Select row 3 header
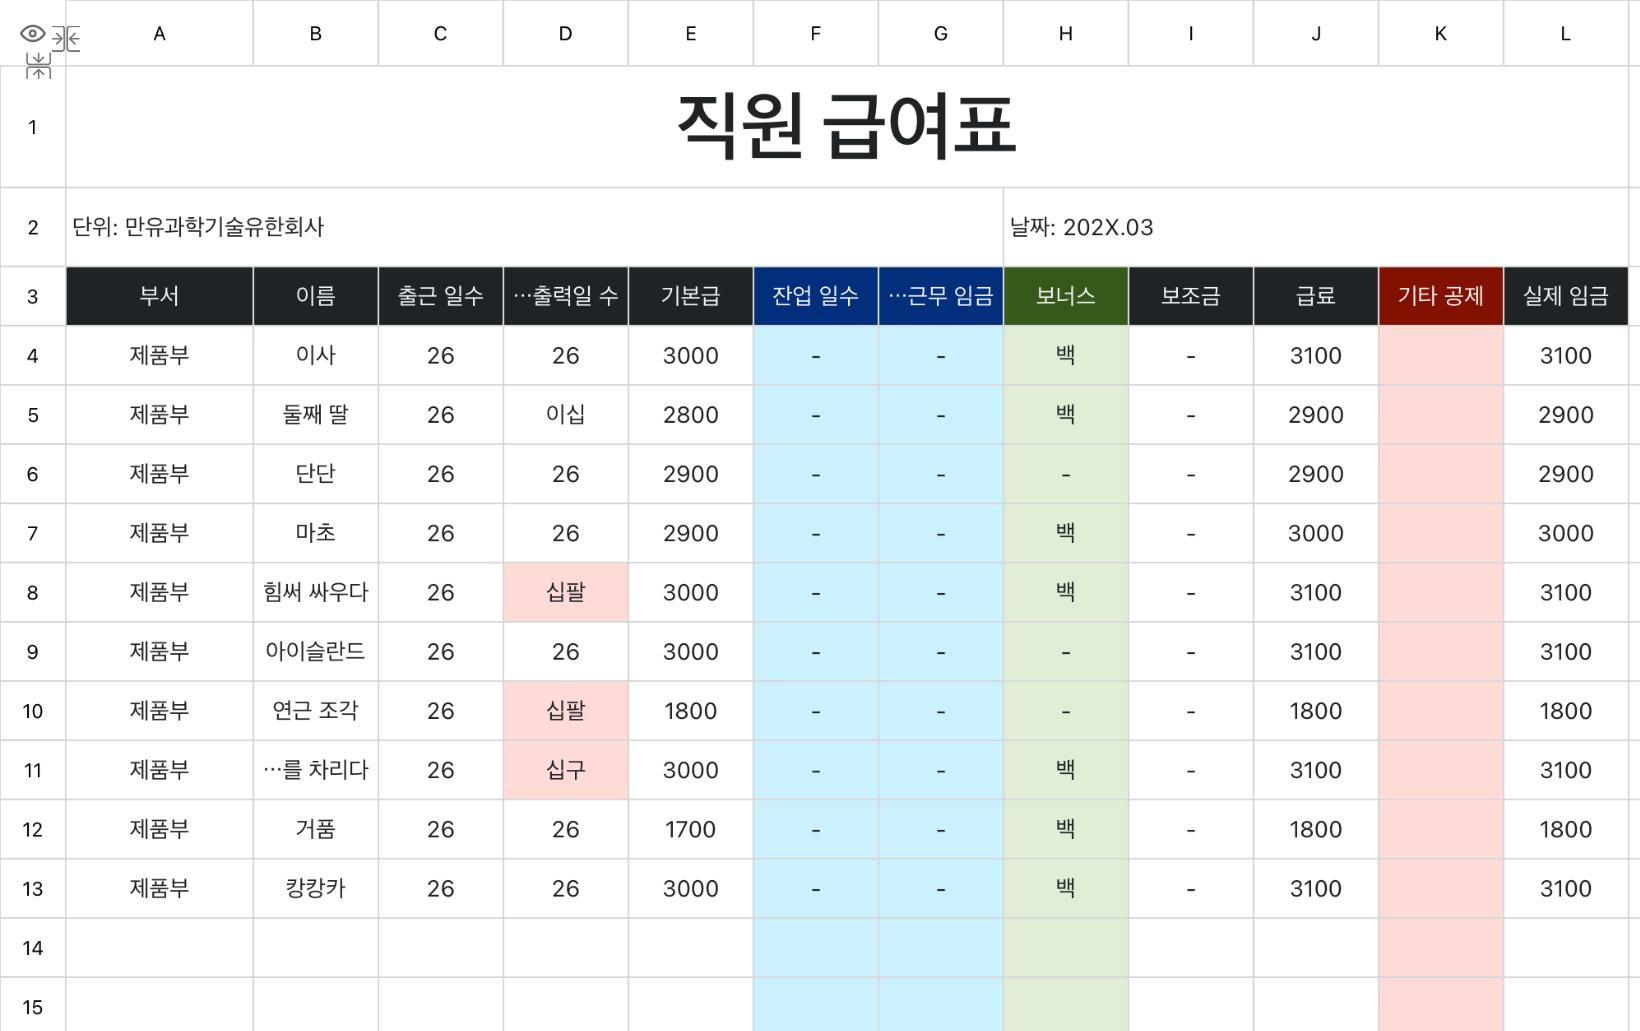1640x1031 pixels. 32,296
